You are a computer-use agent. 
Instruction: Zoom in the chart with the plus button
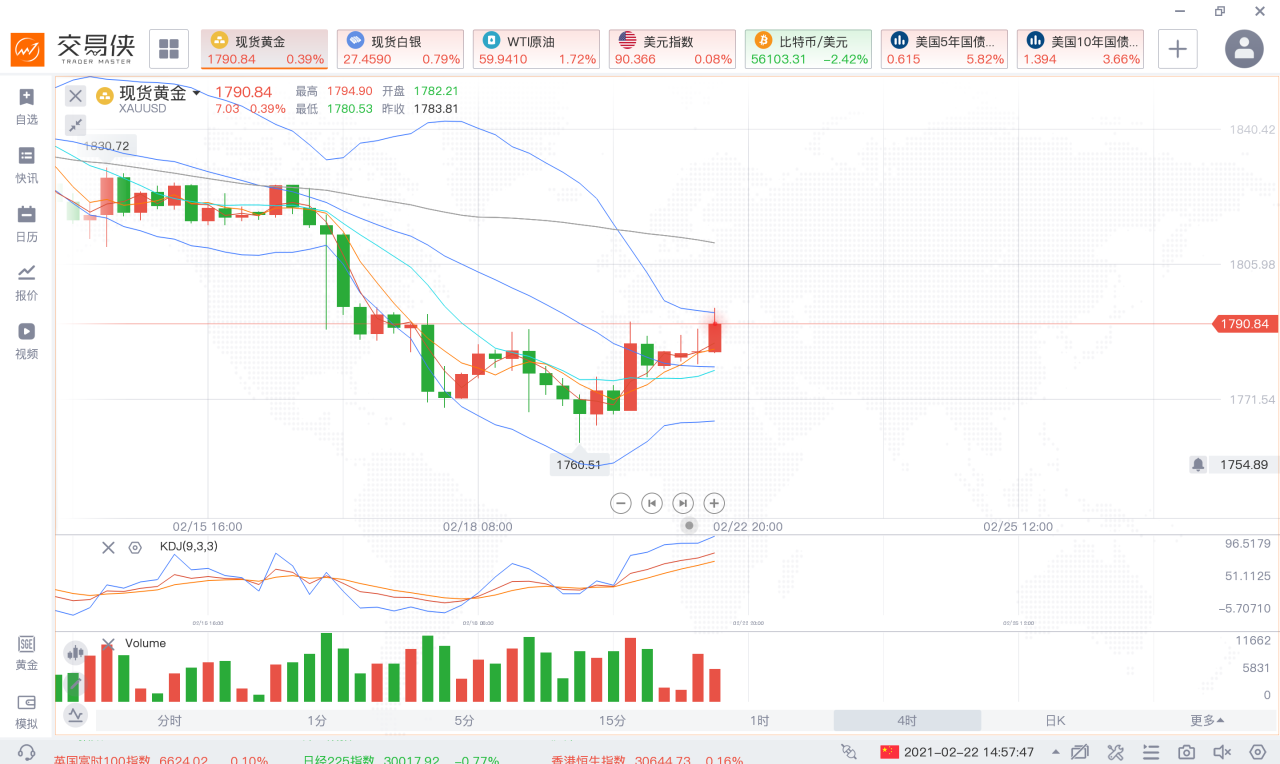[x=714, y=503]
